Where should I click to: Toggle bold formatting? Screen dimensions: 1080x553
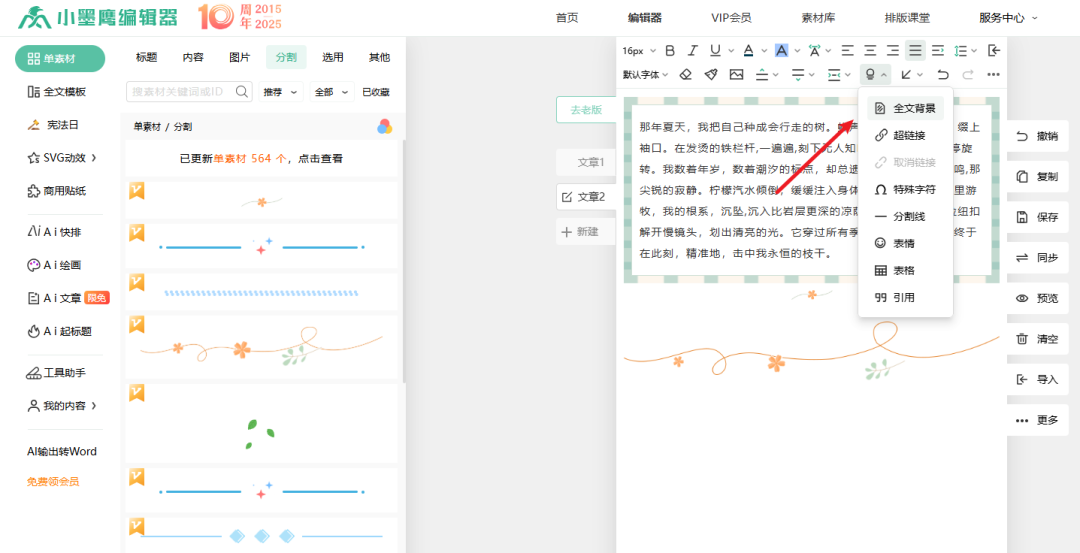tap(669, 50)
